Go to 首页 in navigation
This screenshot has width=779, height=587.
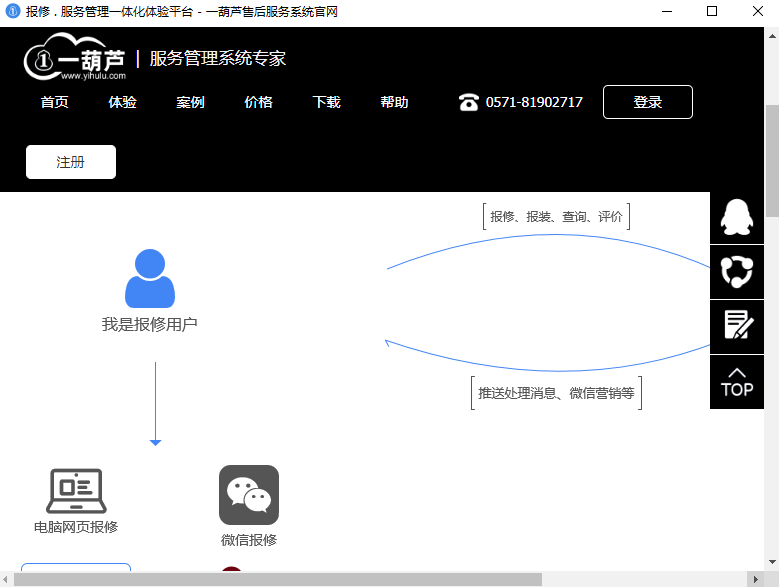coord(55,102)
